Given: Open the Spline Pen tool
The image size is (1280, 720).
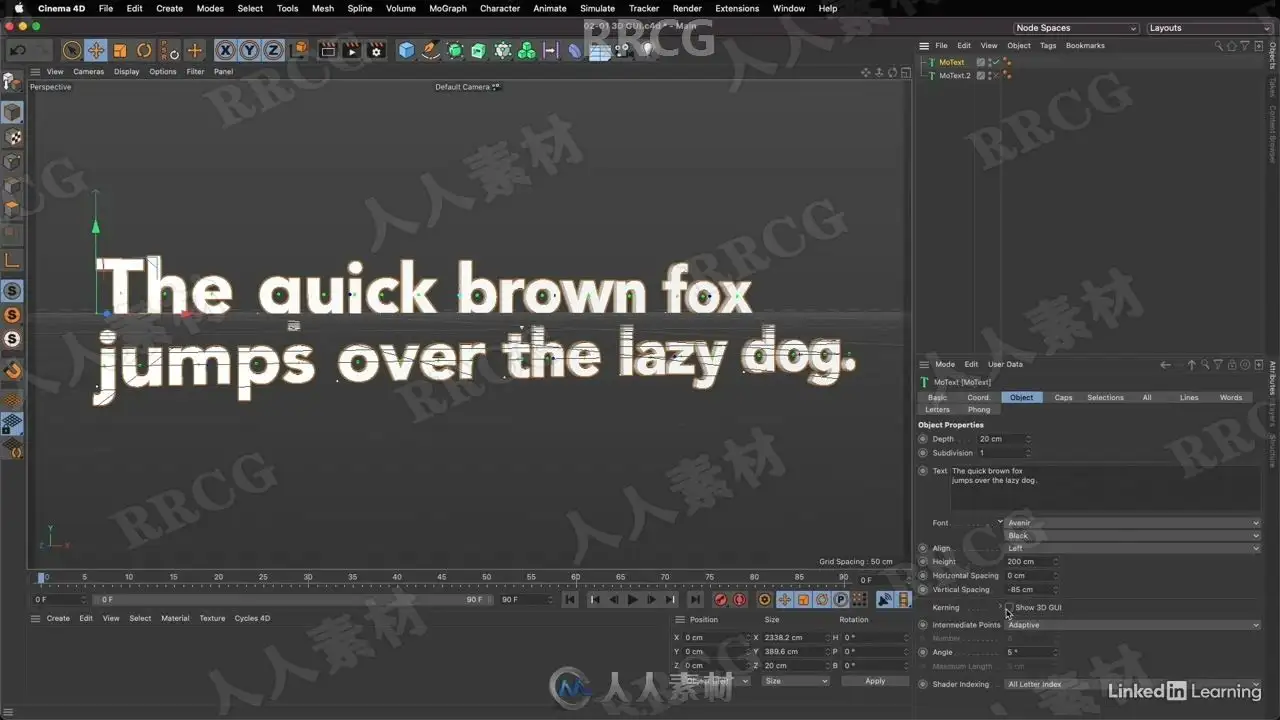Looking at the screenshot, I should tap(430, 50).
